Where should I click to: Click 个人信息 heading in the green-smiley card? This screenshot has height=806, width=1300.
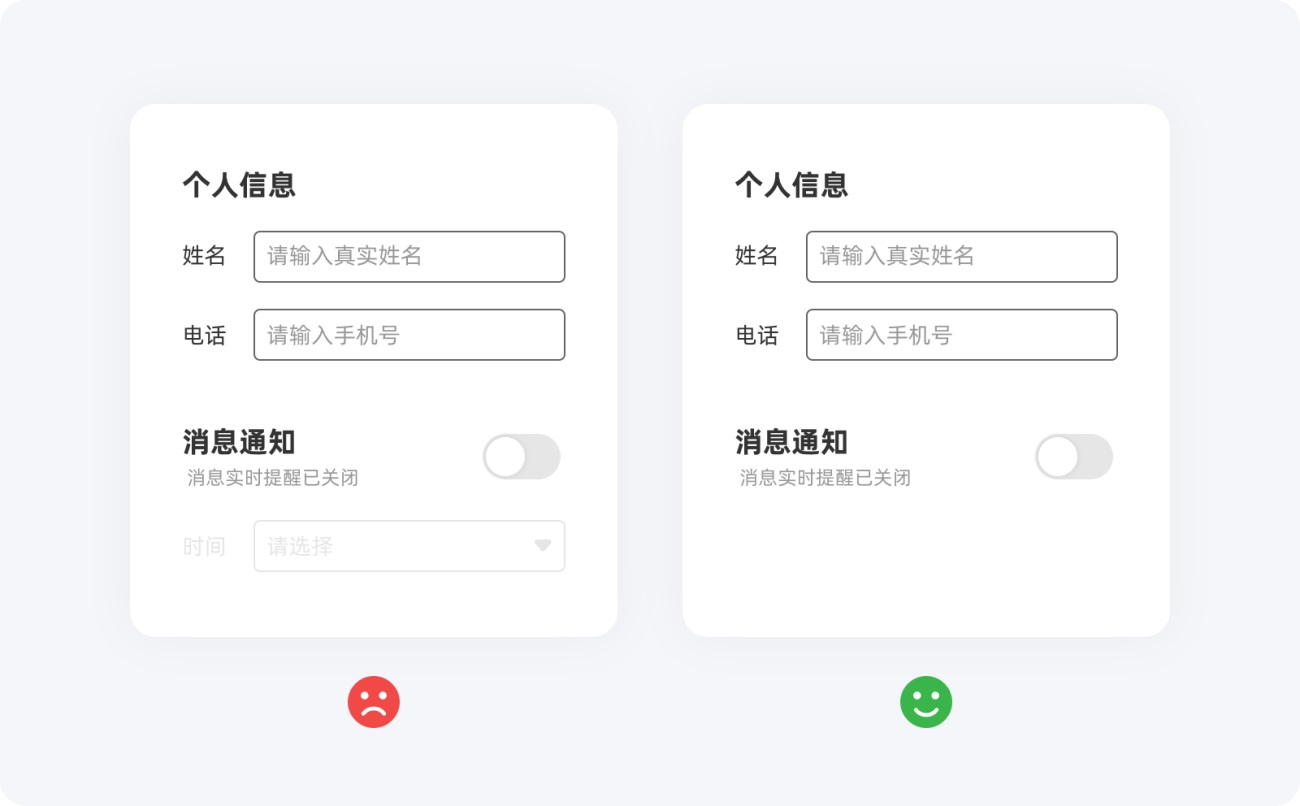pyautogui.click(x=792, y=185)
